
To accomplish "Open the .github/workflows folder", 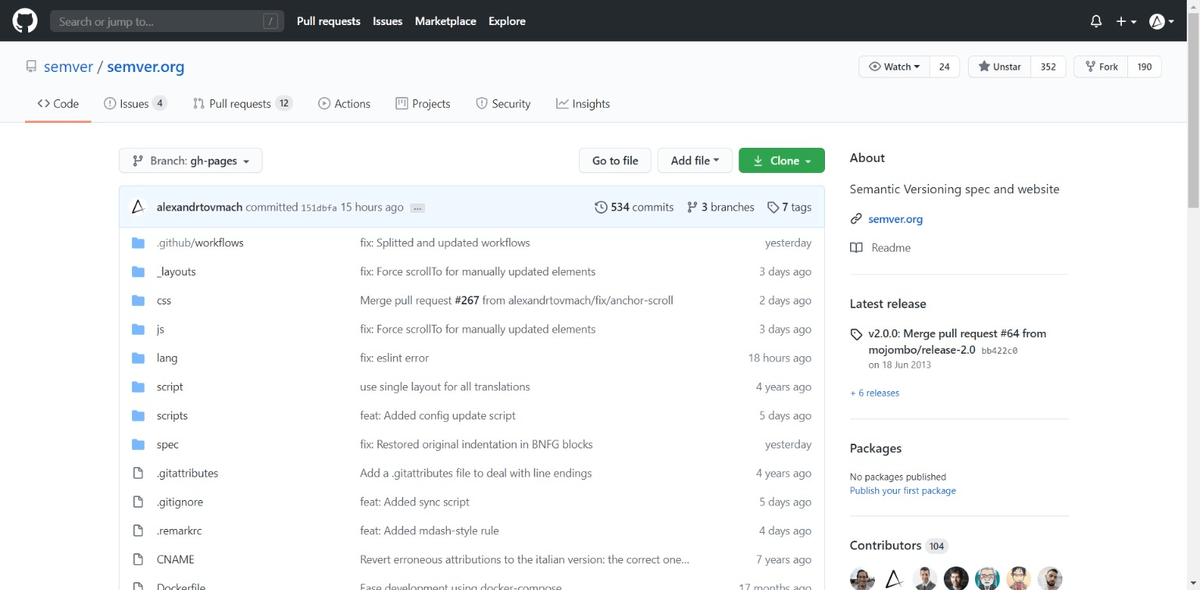I will pos(200,243).
